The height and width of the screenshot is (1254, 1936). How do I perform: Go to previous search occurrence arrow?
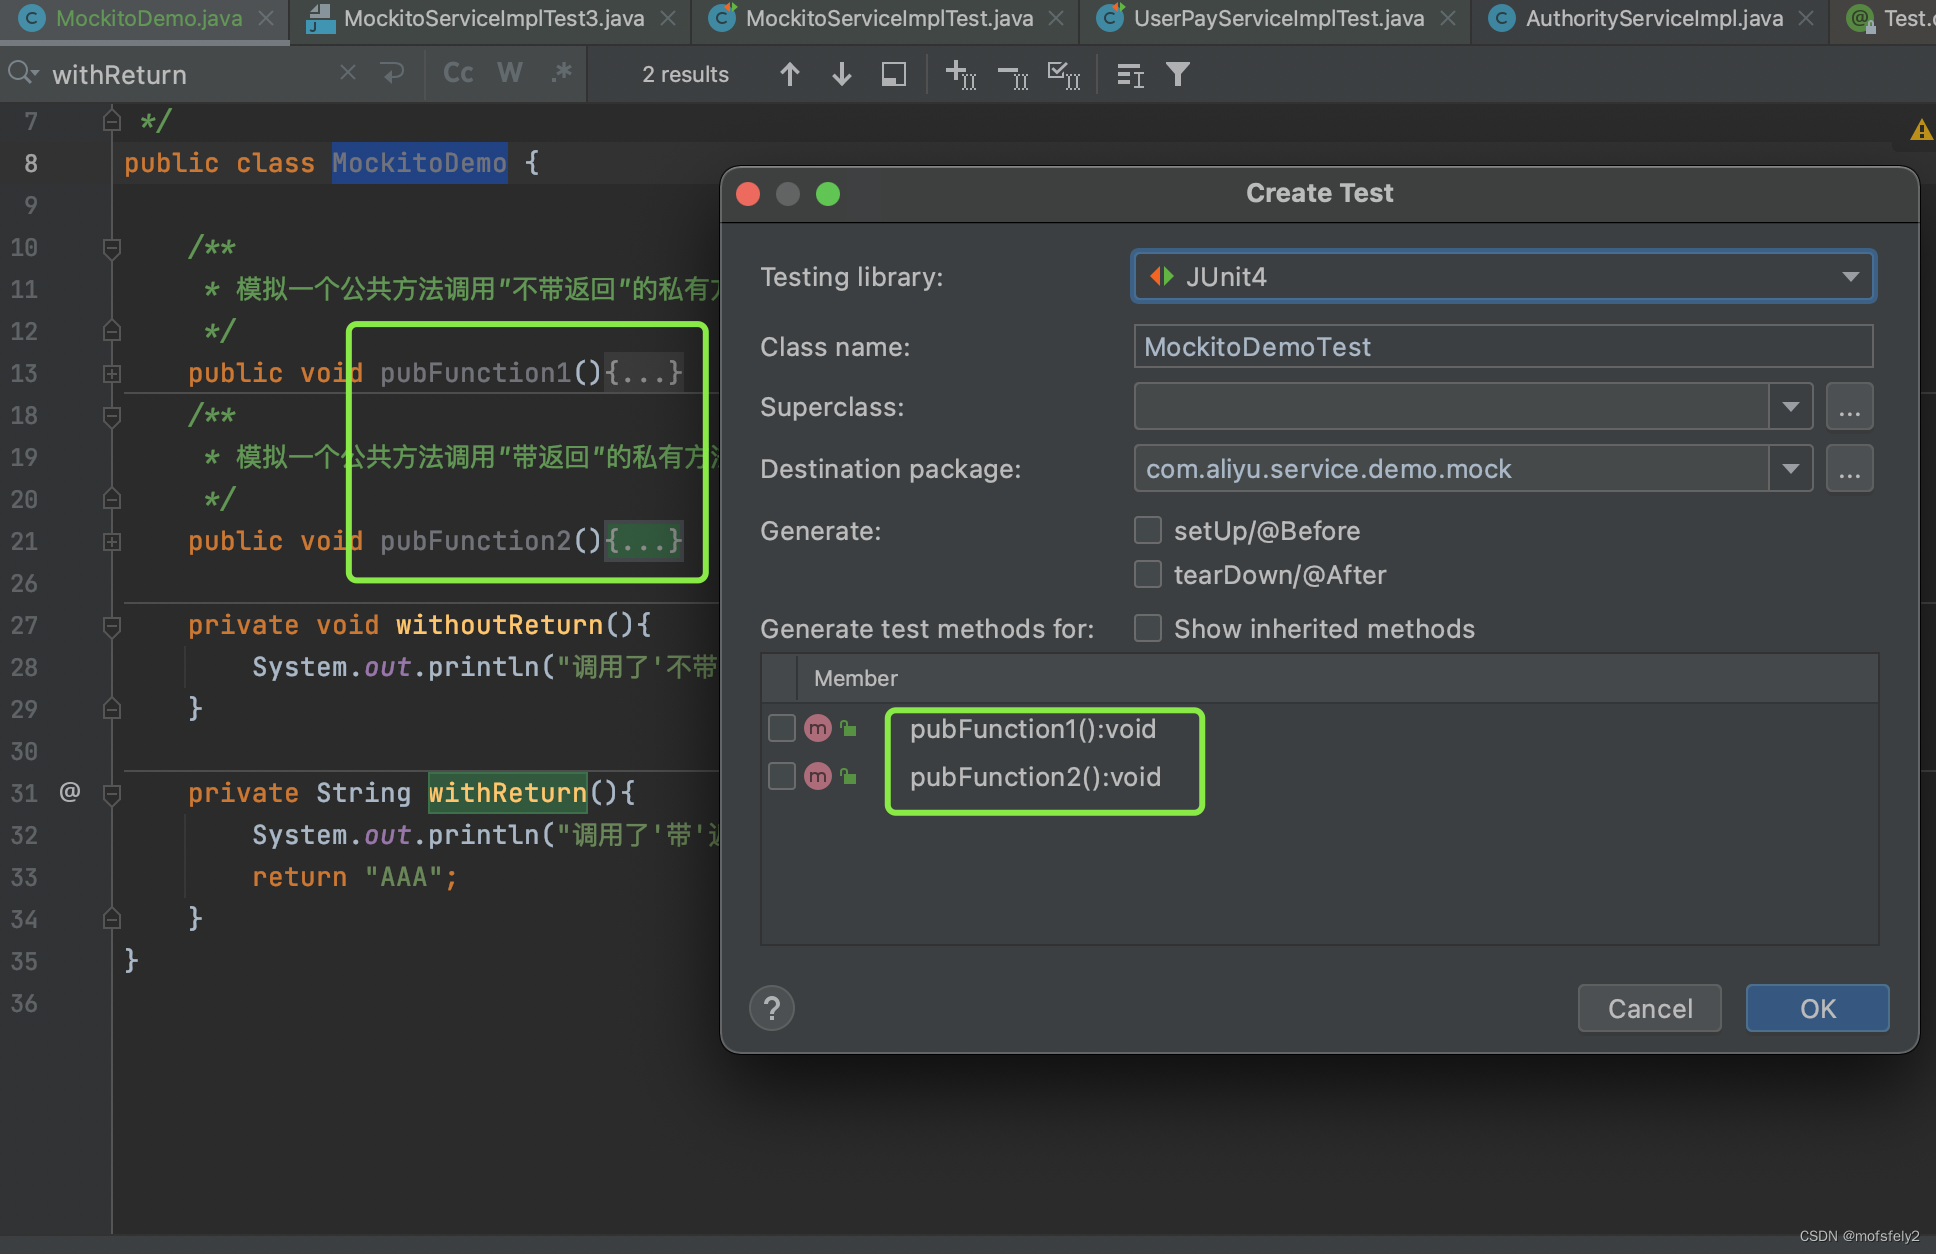pyautogui.click(x=790, y=74)
